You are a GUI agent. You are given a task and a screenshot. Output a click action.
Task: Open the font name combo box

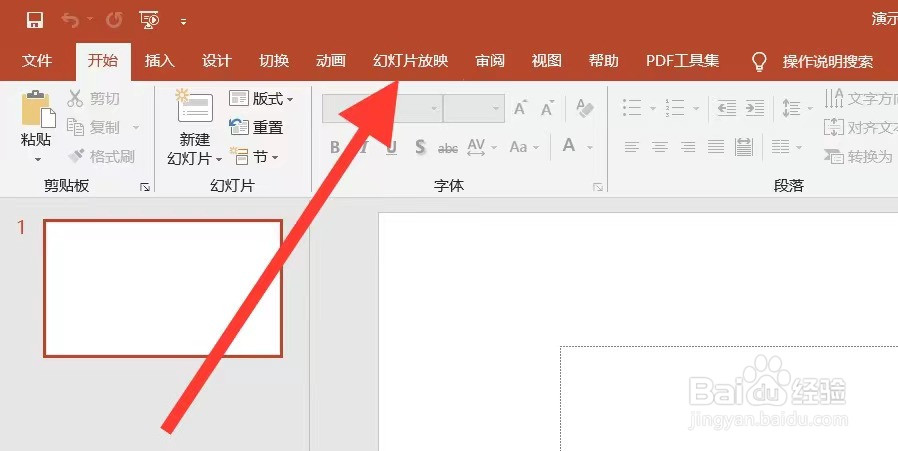coord(383,108)
